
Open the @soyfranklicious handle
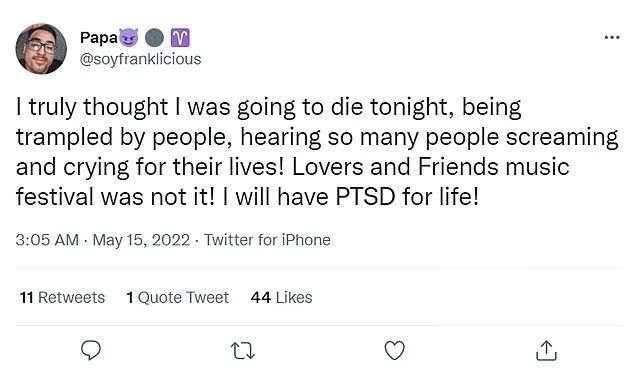point(140,59)
